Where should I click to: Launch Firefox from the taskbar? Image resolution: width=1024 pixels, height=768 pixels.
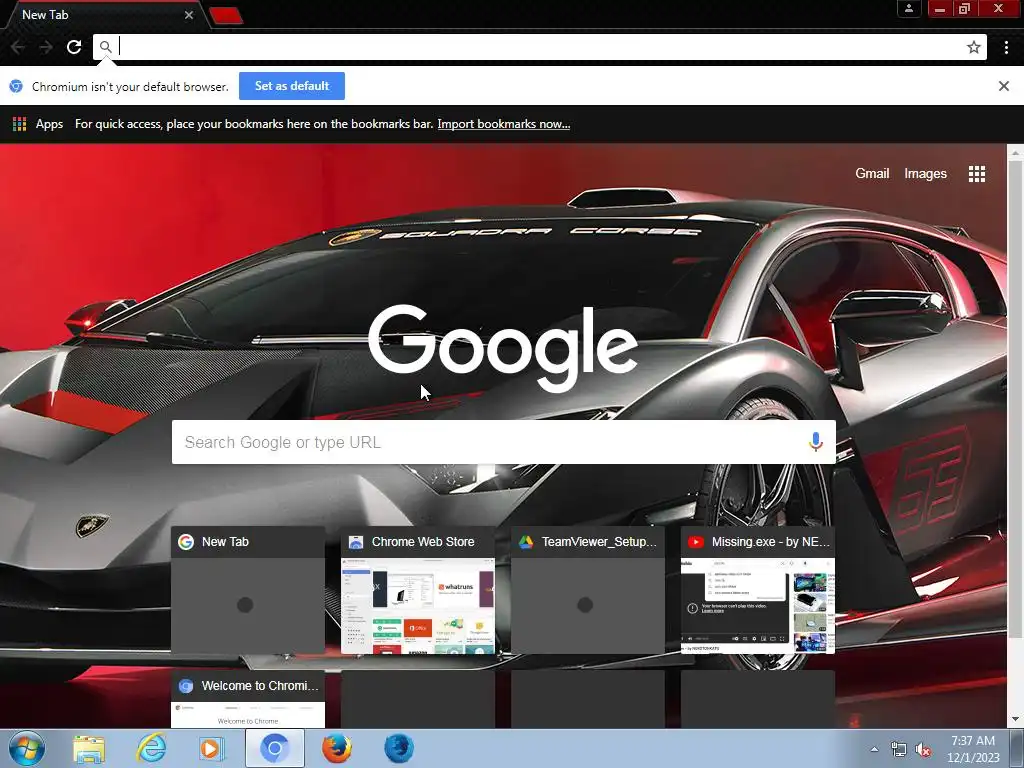pos(337,749)
